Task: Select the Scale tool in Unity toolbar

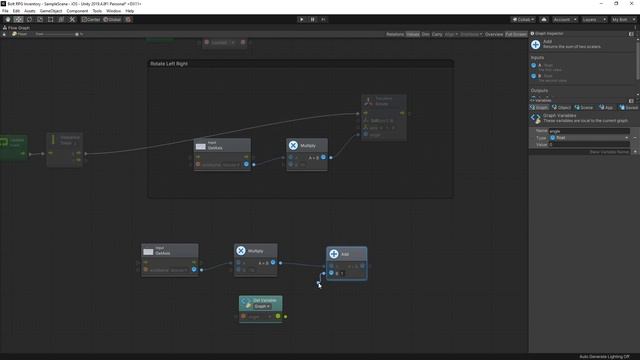Action: [40, 19]
